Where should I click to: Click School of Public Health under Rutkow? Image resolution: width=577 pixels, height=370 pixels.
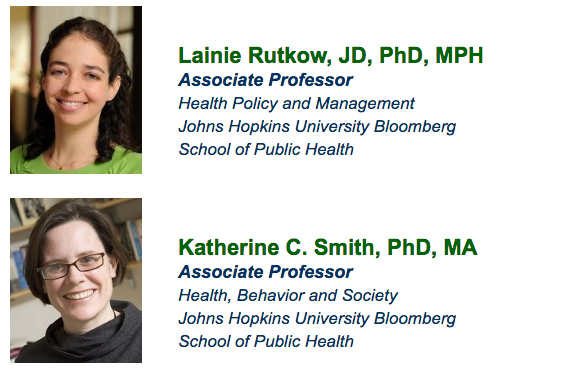266,149
